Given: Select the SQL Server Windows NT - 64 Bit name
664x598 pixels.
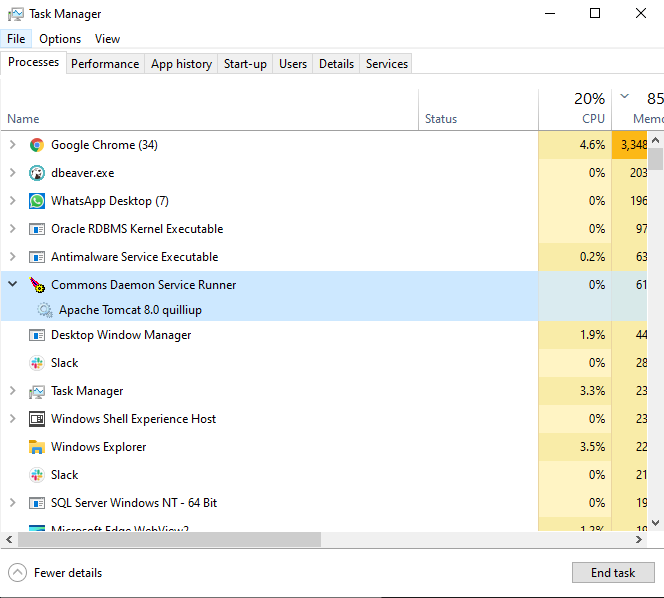Looking at the screenshot, I should 134,503.
